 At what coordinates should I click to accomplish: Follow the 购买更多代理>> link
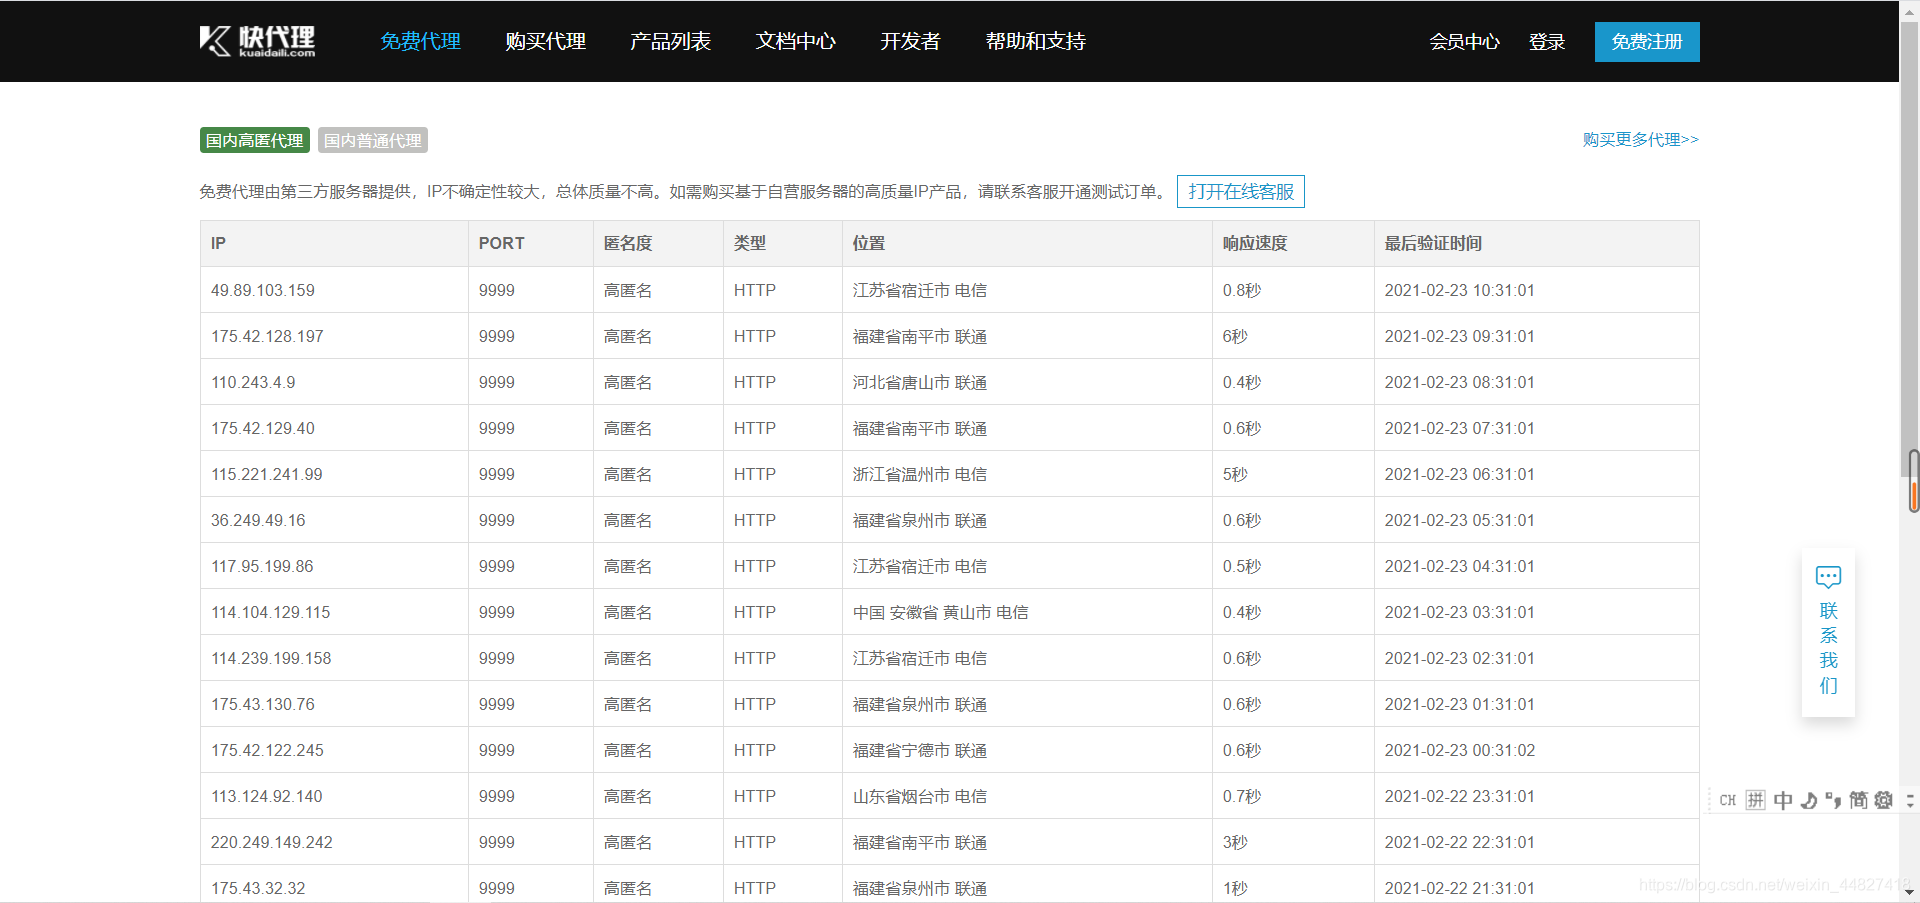(x=1641, y=139)
